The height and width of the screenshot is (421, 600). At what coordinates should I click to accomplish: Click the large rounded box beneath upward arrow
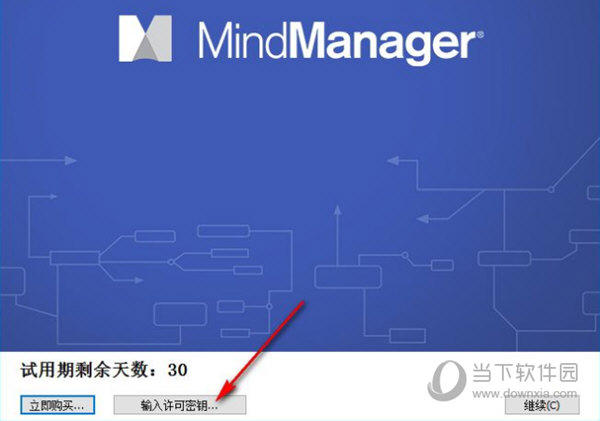pos(348,277)
